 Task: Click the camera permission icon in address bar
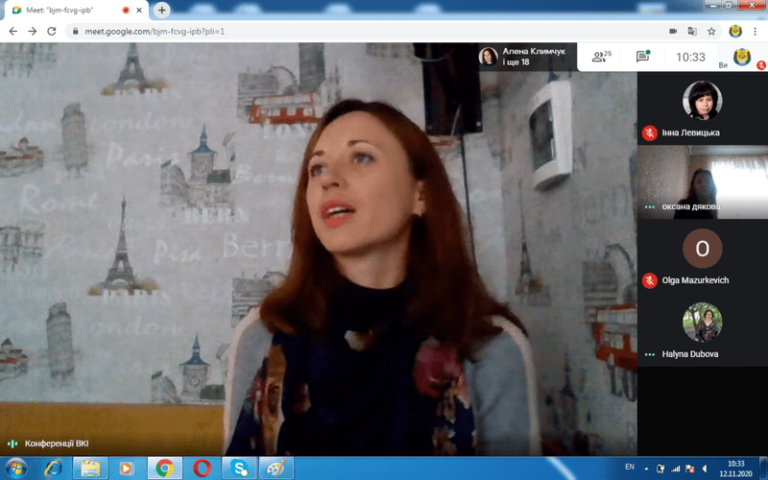pyautogui.click(x=674, y=31)
